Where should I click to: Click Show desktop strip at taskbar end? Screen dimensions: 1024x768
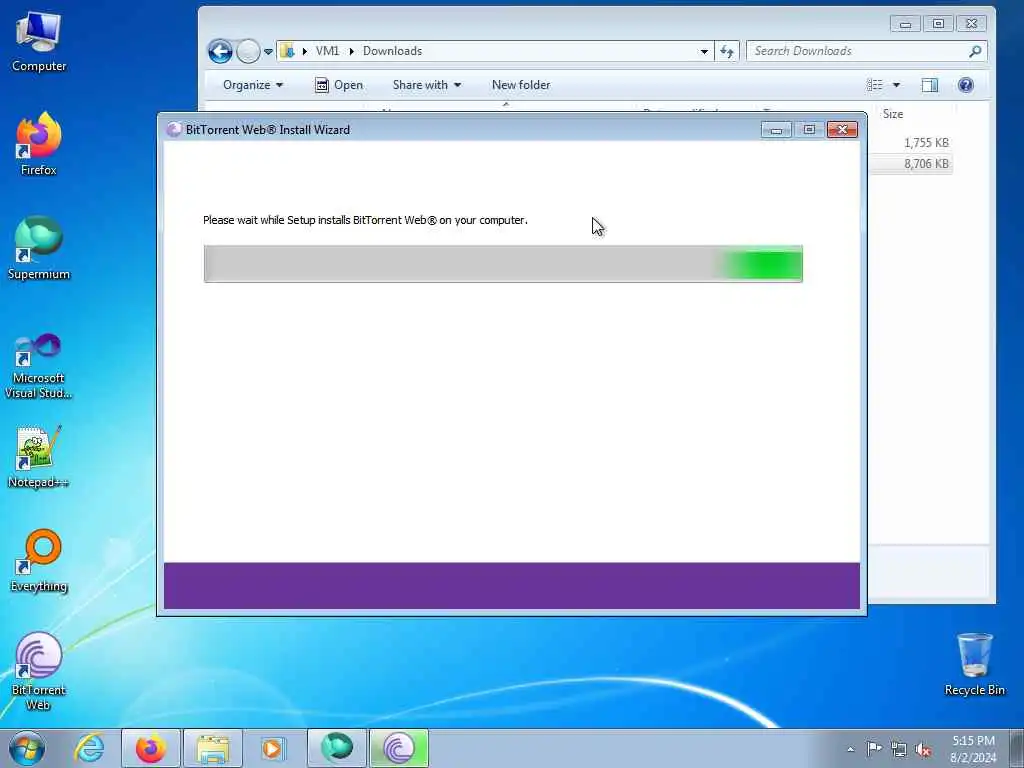(1017, 748)
